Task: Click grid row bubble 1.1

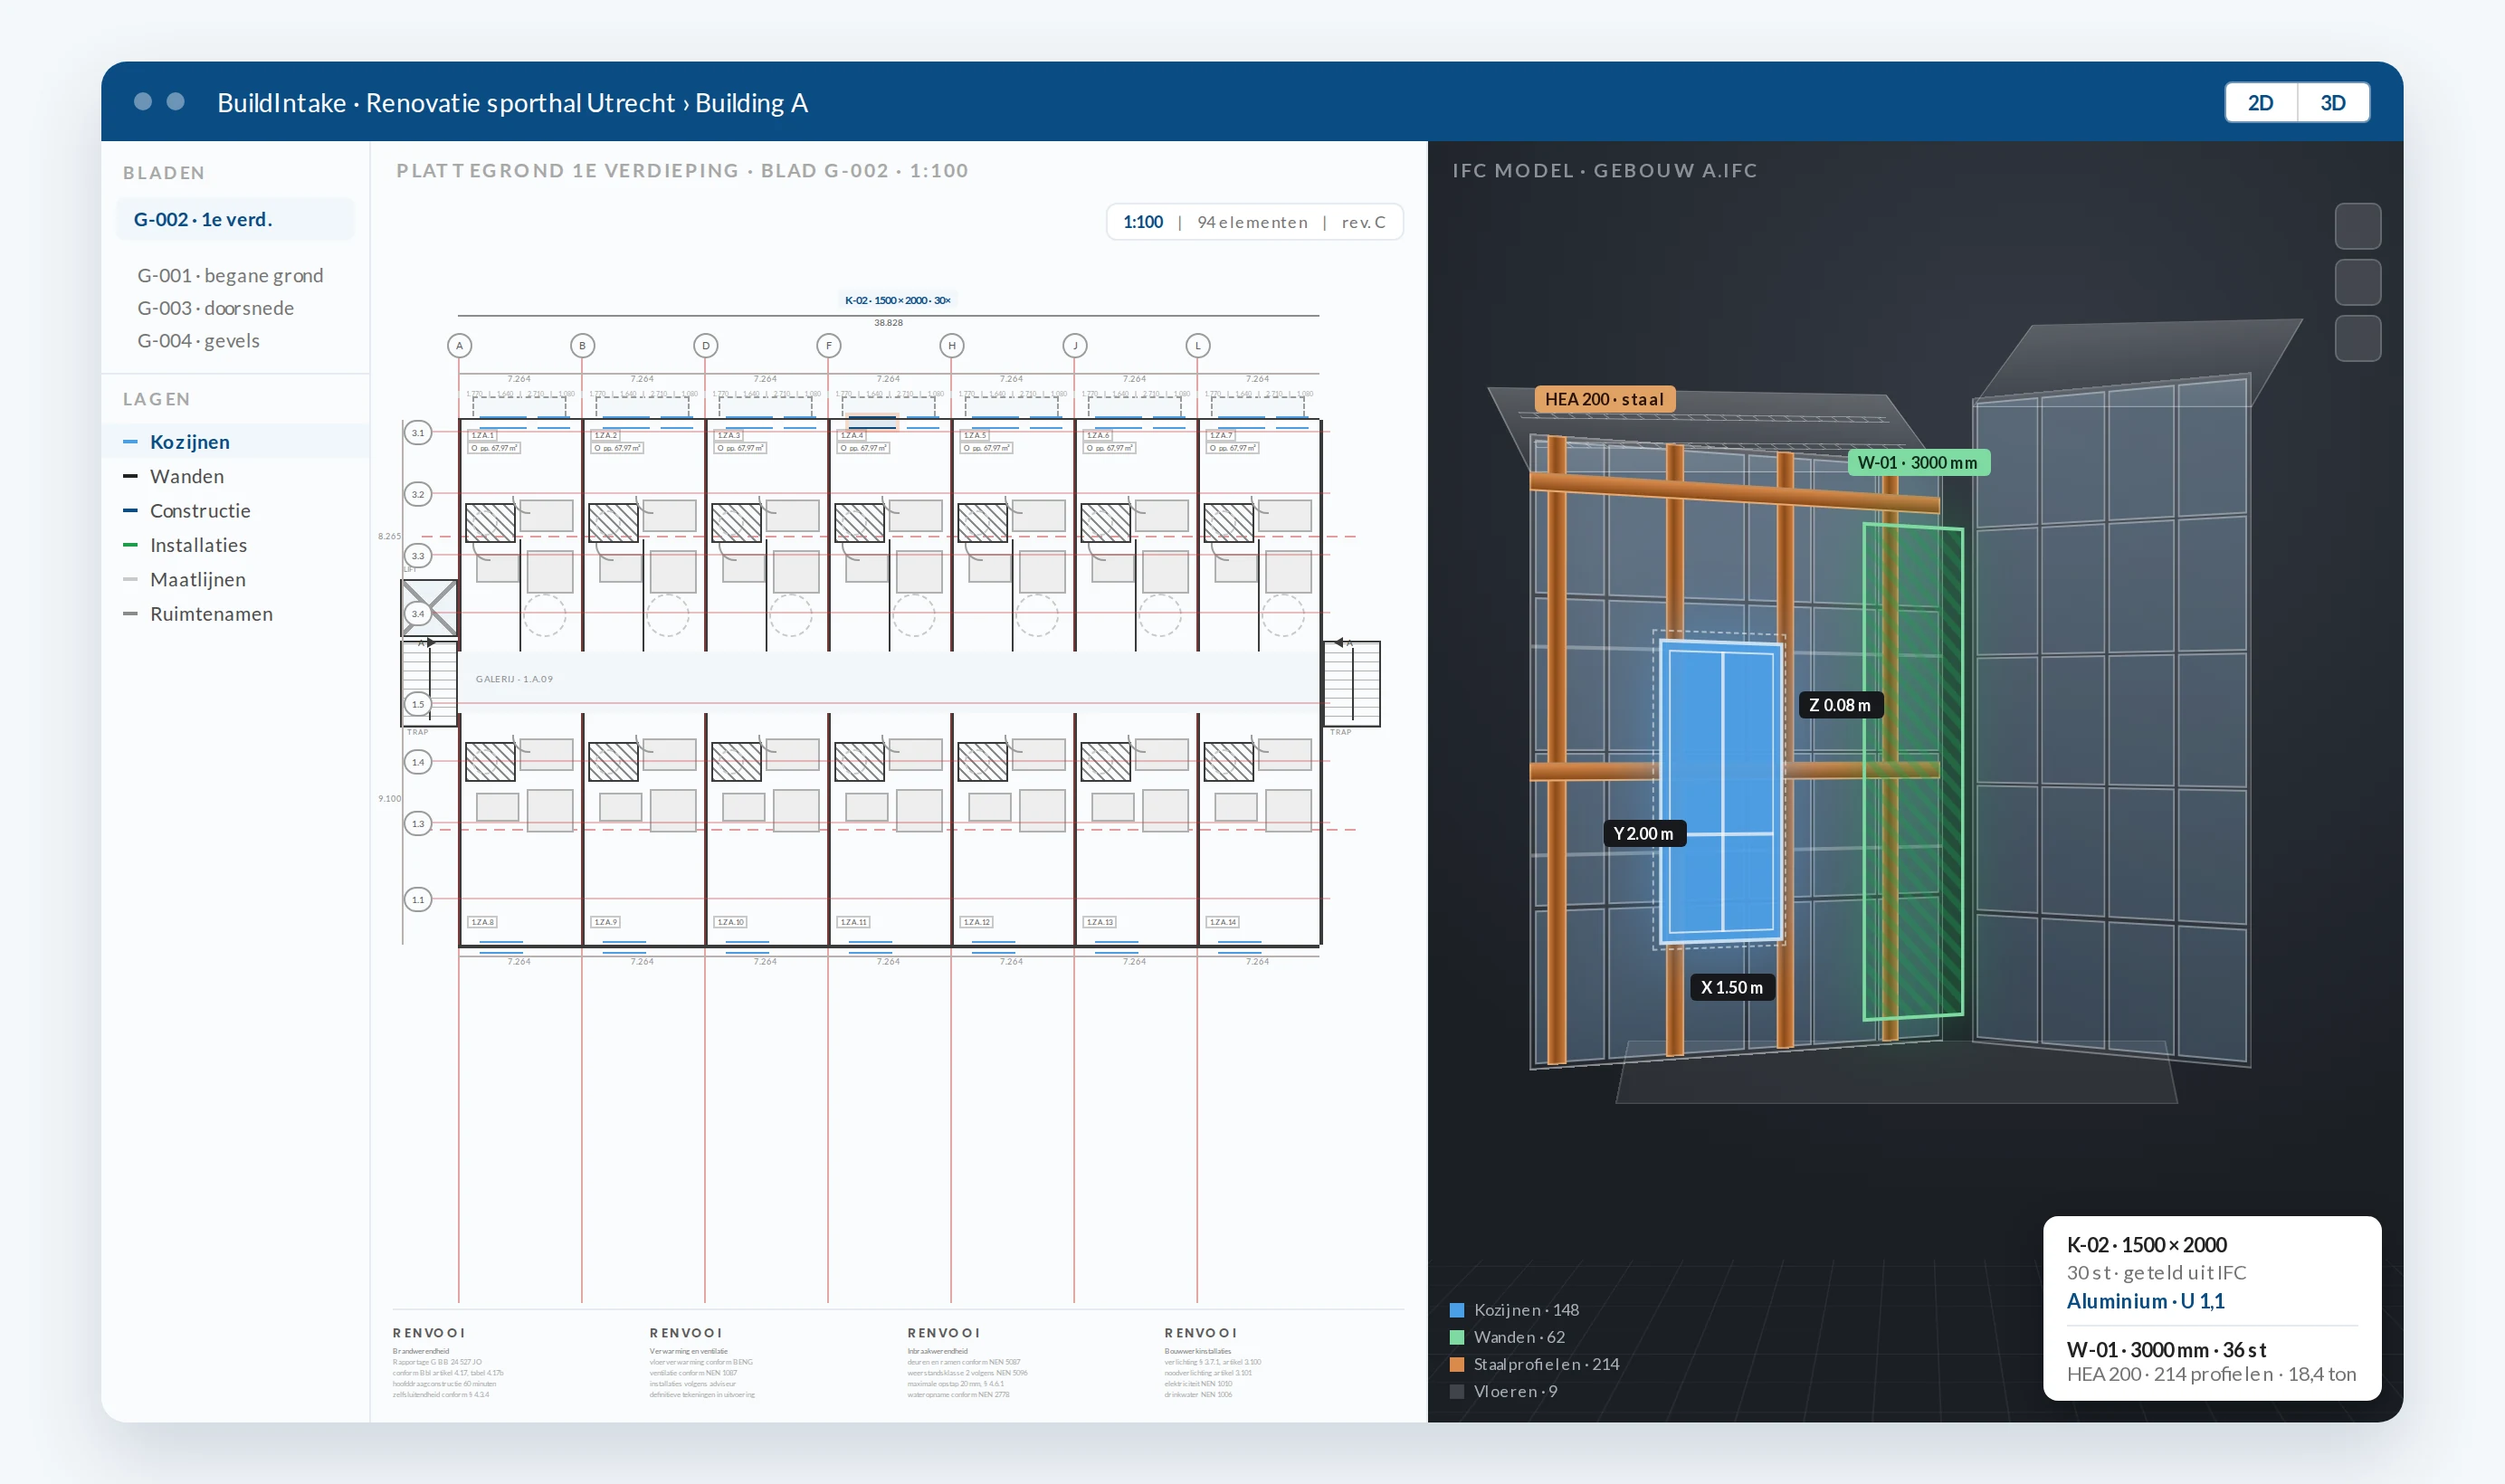Action: coord(418,900)
